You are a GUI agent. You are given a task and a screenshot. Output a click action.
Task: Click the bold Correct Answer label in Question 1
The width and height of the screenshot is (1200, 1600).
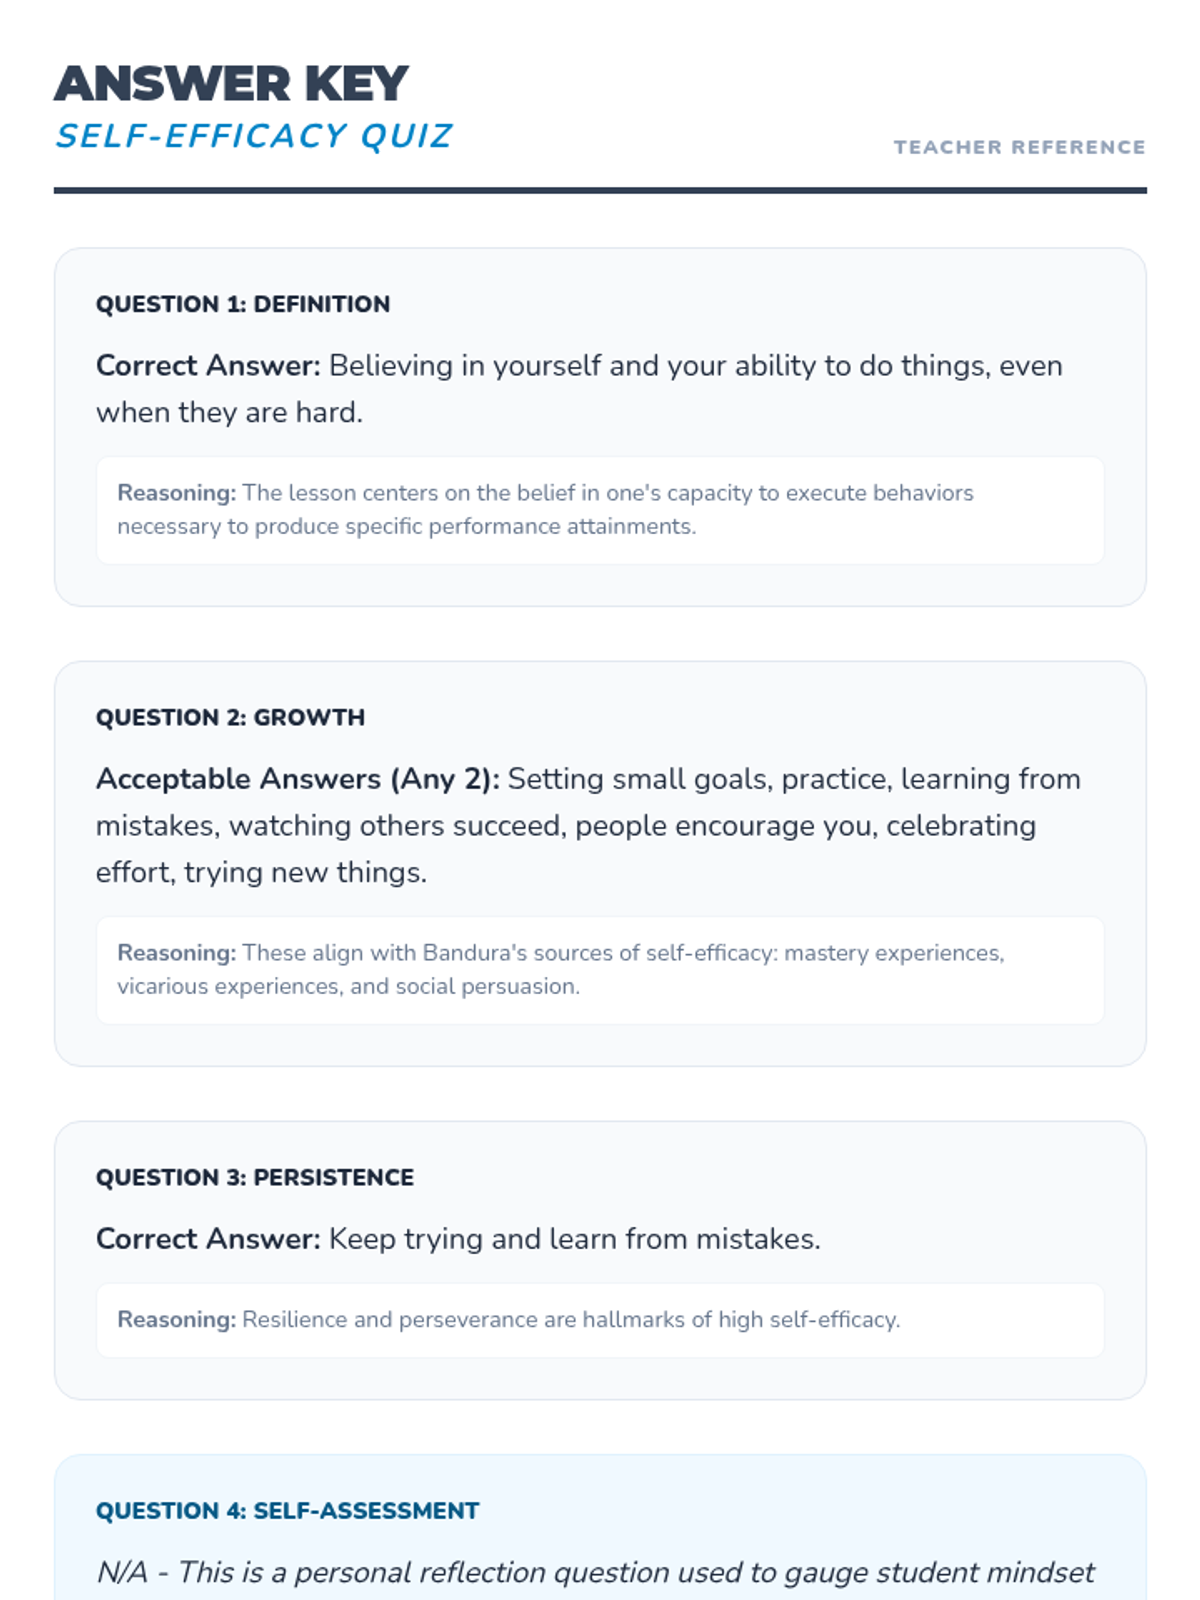tap(208, 366)
